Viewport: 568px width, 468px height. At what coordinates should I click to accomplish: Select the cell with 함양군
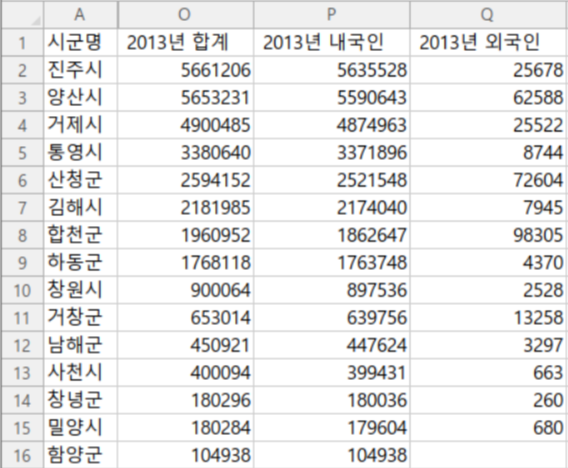click(x=80, y=455)
